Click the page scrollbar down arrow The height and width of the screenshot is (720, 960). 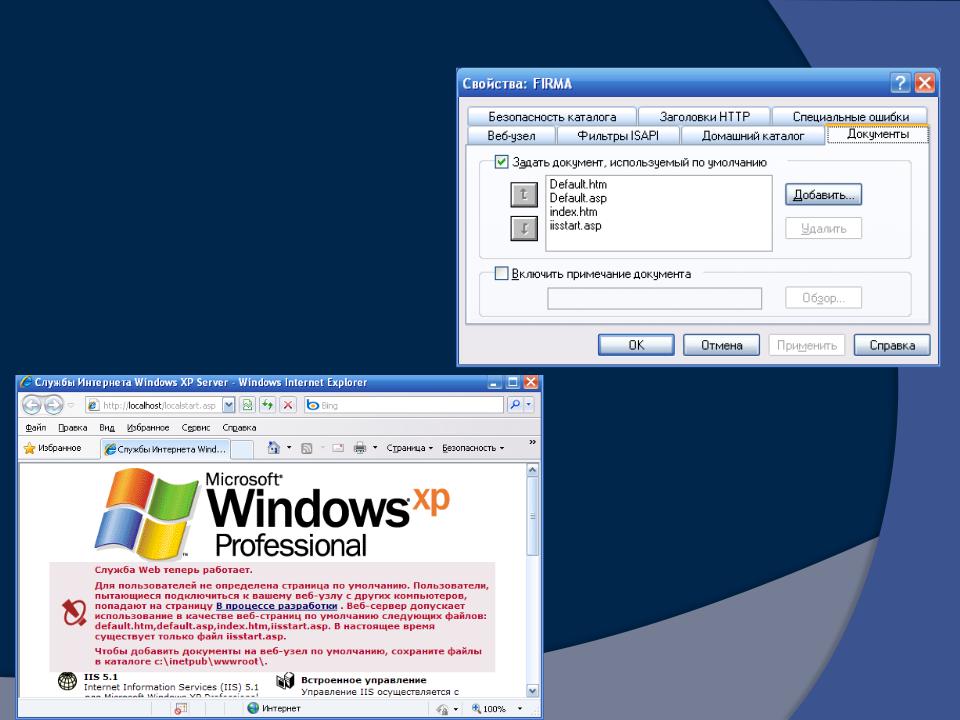click(x=532, y=690)
